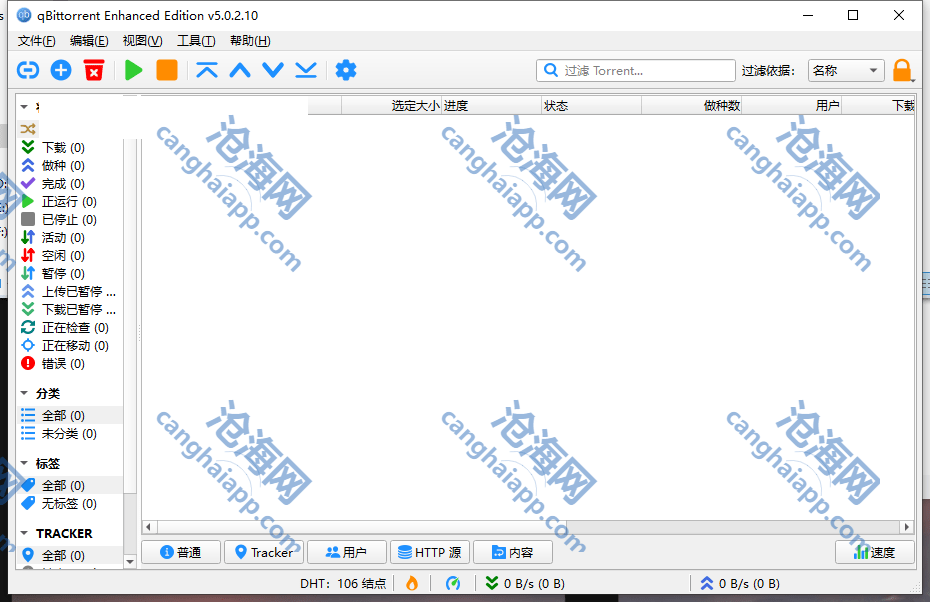Select the 已停止 (0) status filter
This screenshot has height=602, width=930.
(68, 220)
